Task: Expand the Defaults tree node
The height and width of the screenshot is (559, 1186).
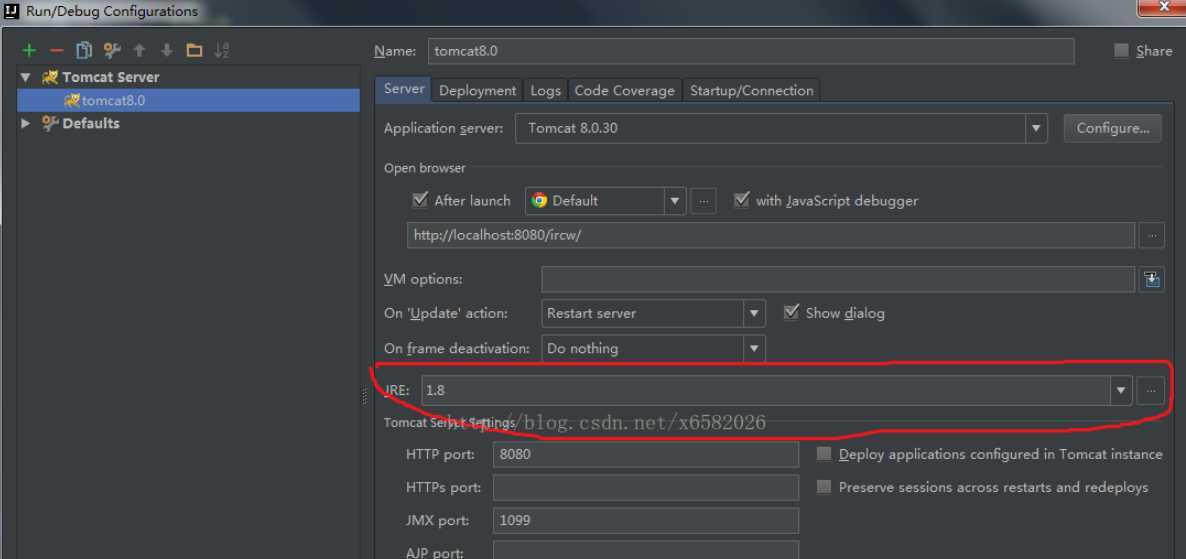Action: 26,123
